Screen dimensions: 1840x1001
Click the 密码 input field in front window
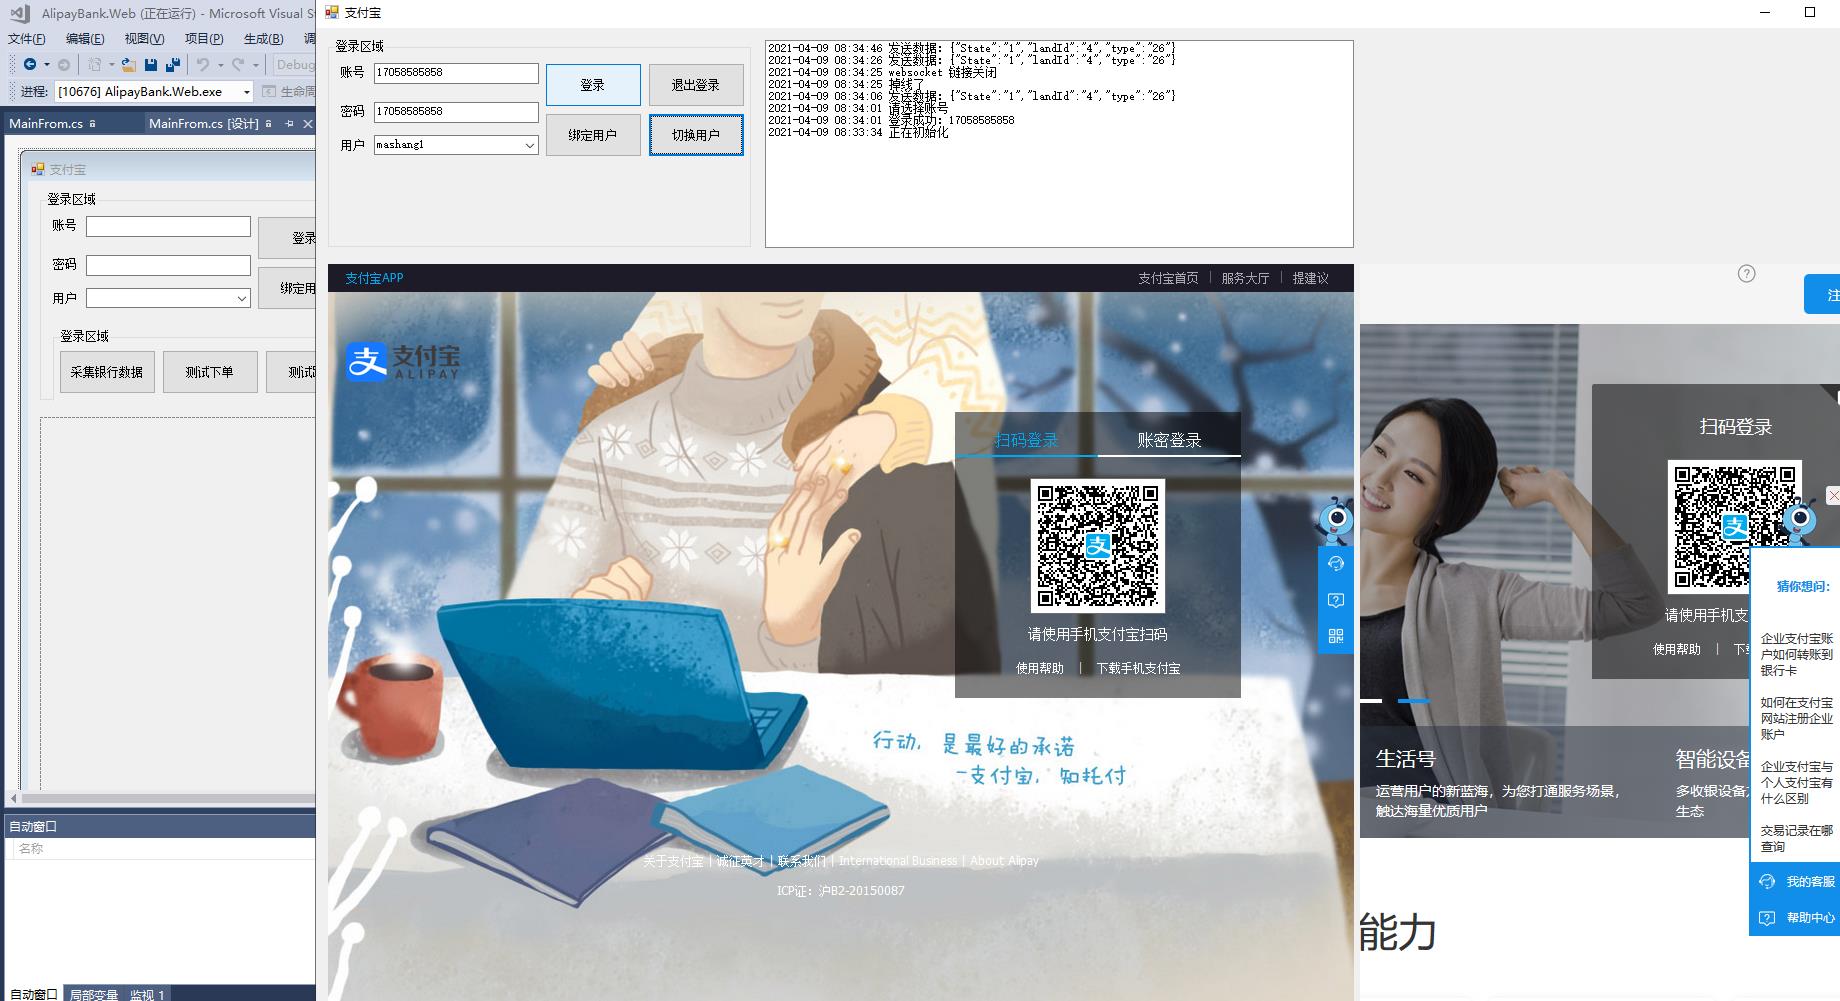point(456,112)
